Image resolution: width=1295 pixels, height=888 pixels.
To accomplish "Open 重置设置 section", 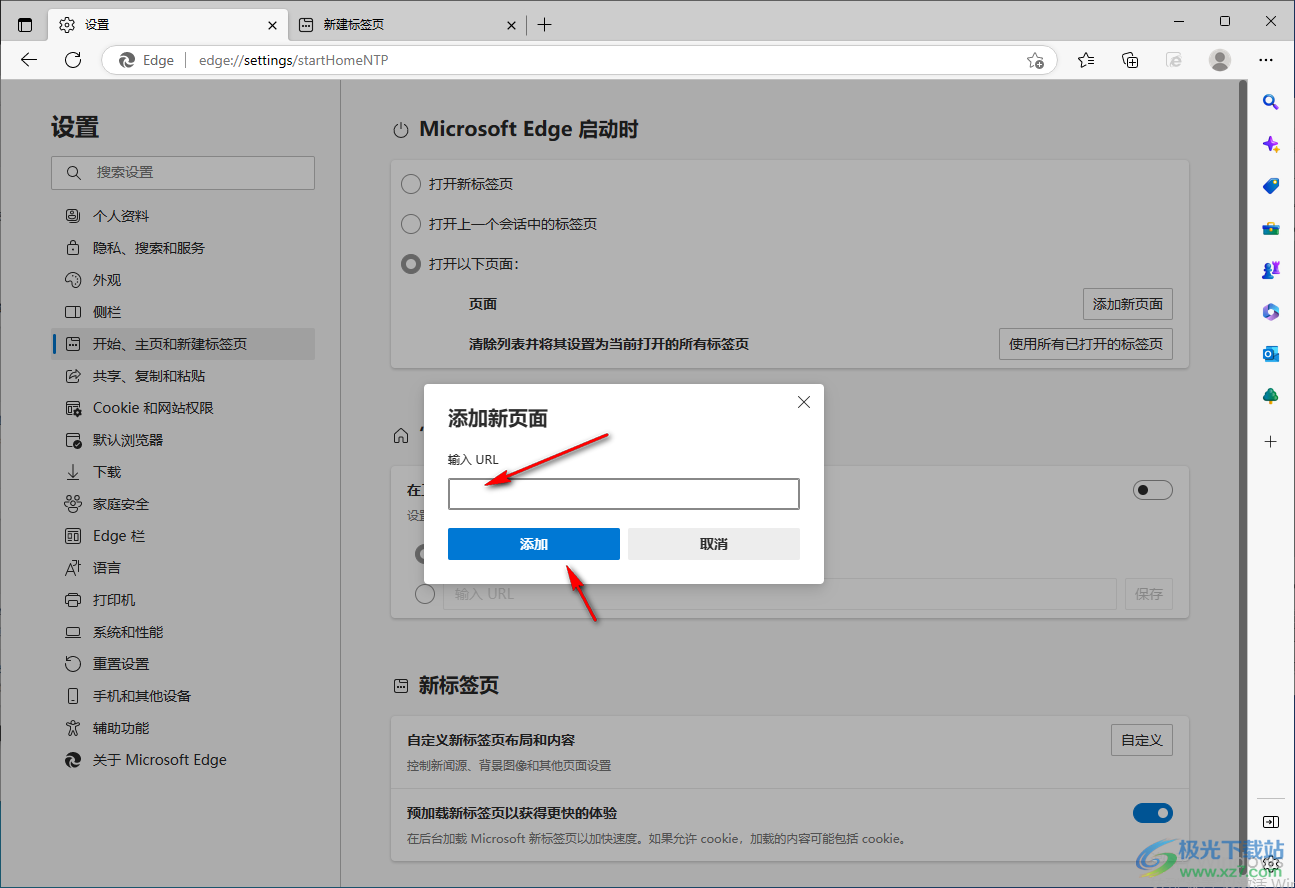I will pos(183,664).
